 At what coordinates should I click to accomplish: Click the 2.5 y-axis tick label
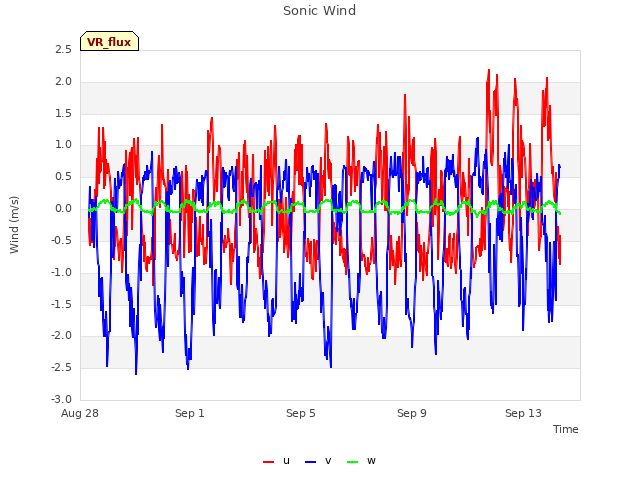[64, 49]
